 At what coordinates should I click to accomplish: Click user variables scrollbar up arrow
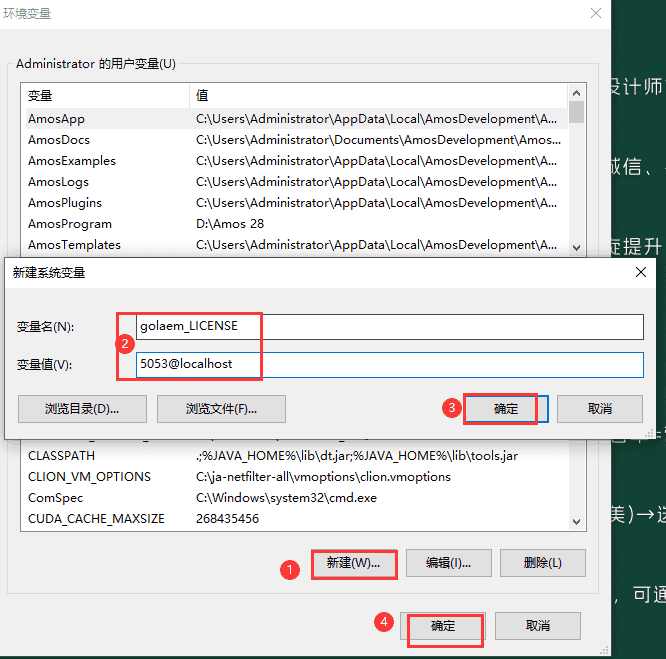coord(576,93)
